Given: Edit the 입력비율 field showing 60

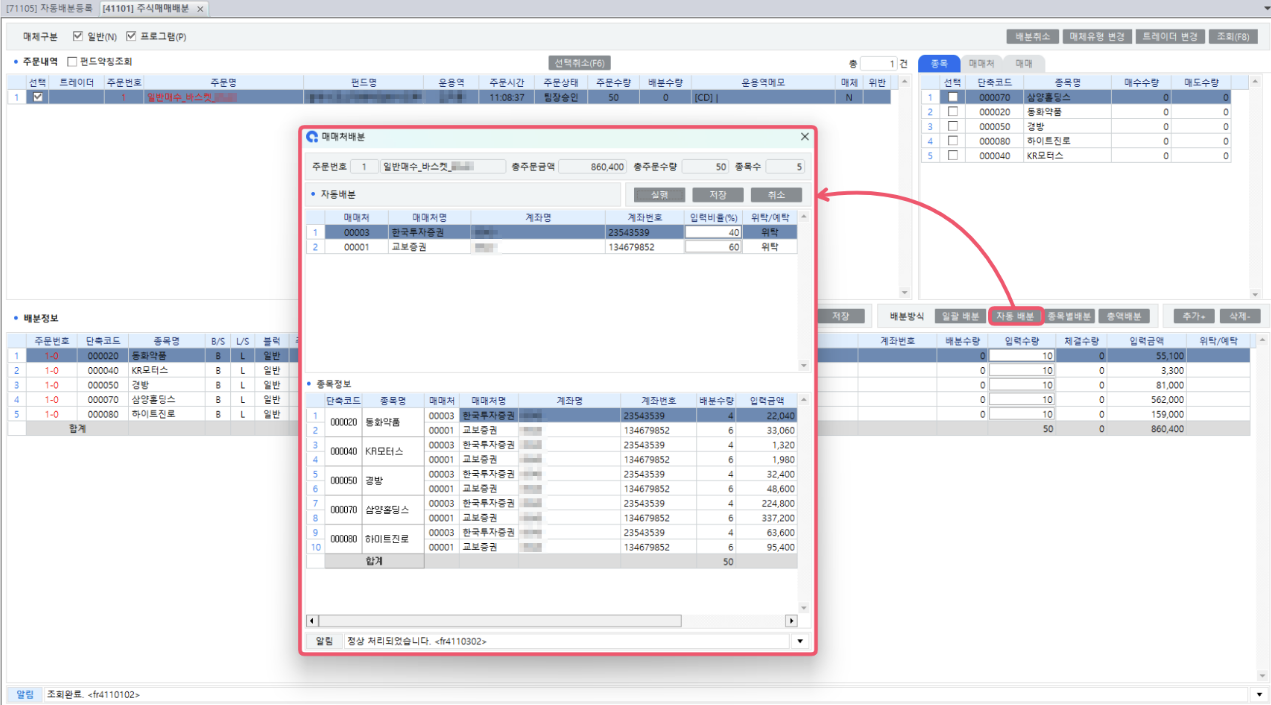Looking at the screenshot, I should coord(714,247).
